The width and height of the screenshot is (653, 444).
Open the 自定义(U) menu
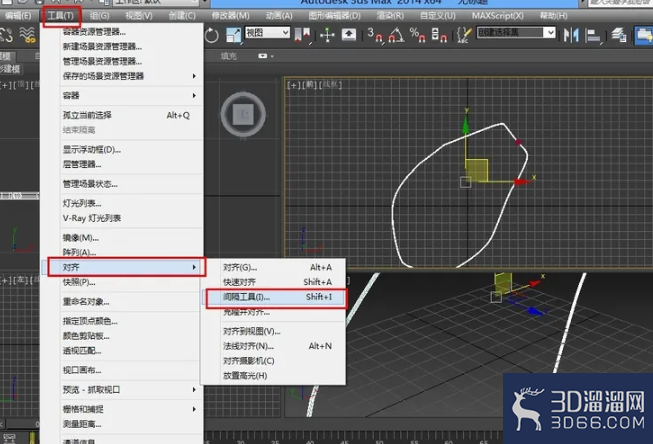tap(438, 16)
